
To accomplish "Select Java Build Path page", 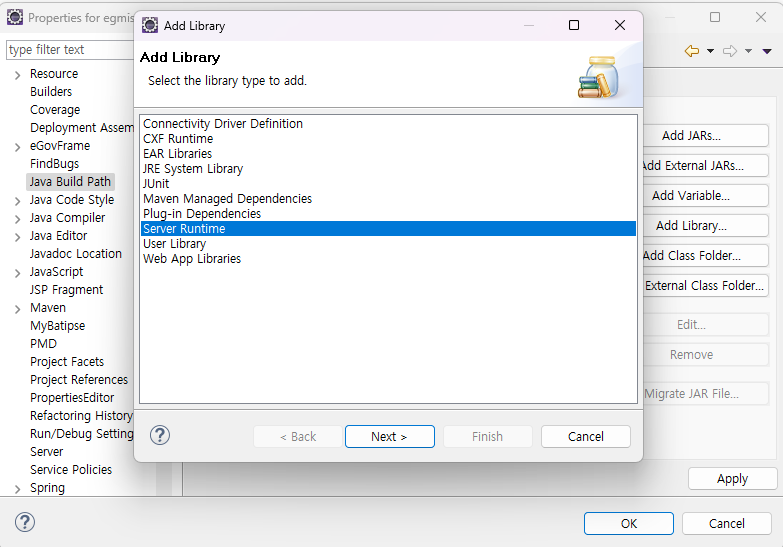I will [x=70, y=182].
